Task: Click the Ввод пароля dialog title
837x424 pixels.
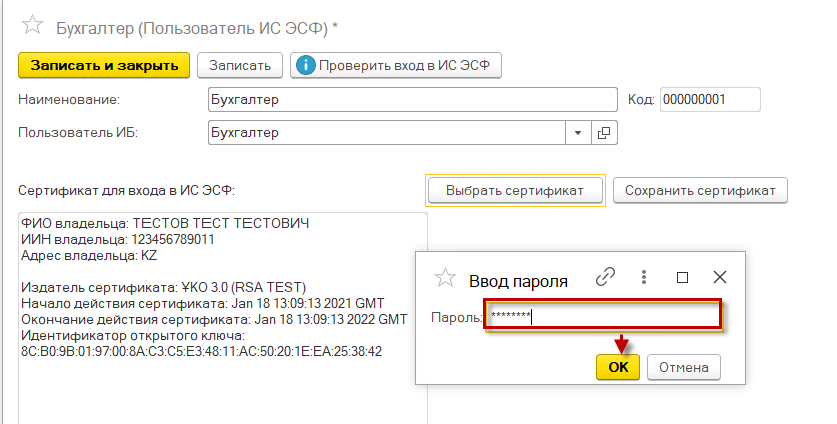Action: click(518, 281)
